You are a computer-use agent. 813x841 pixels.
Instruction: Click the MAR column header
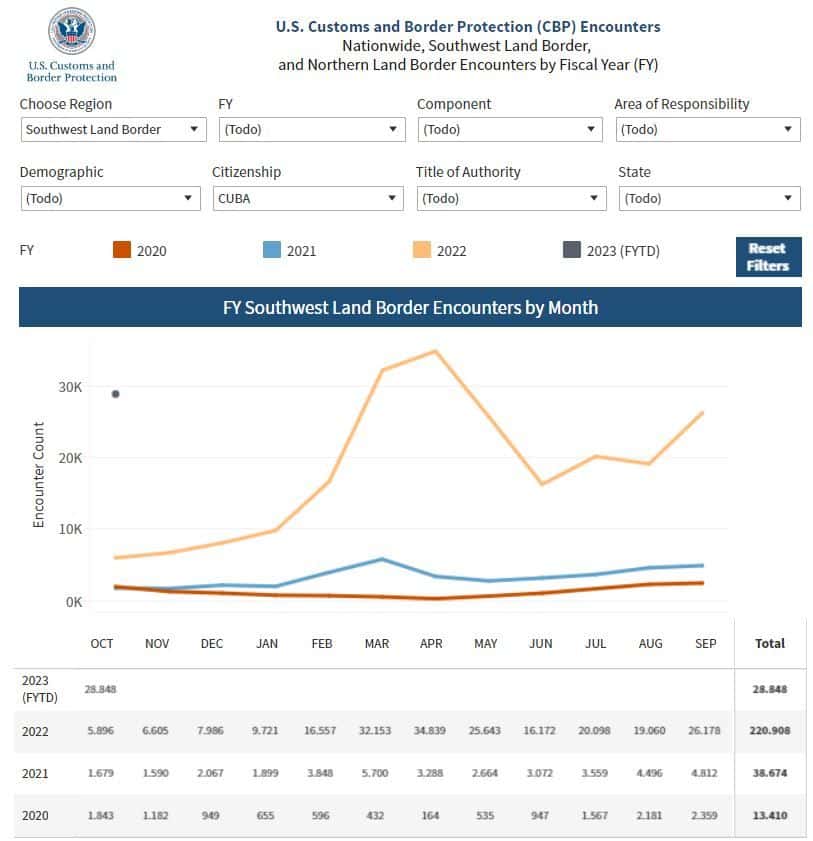[376, 644]
